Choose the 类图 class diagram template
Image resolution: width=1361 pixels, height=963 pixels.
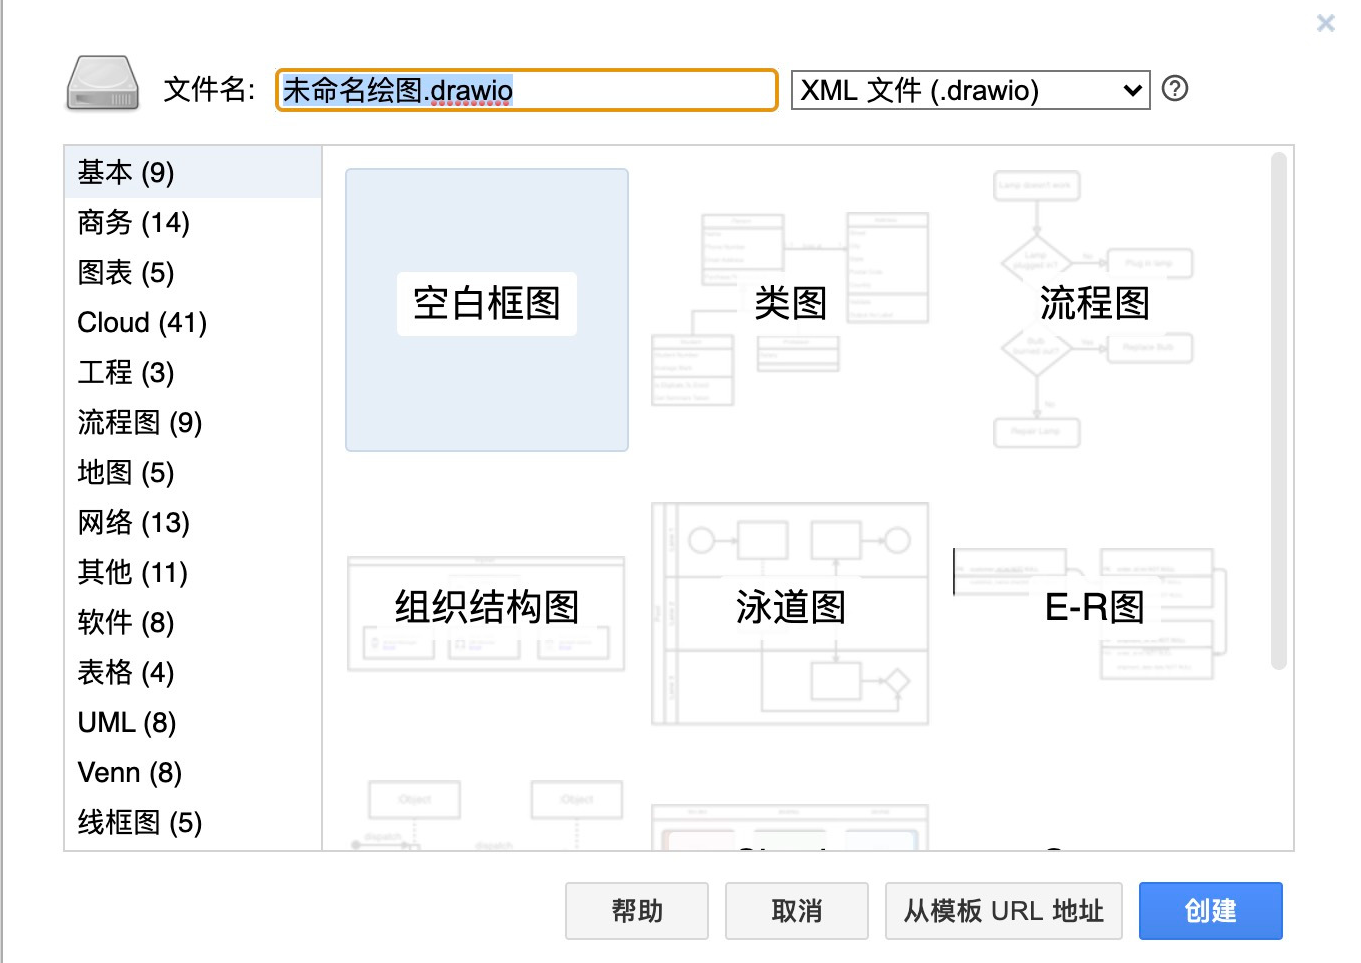coord(790,310)
